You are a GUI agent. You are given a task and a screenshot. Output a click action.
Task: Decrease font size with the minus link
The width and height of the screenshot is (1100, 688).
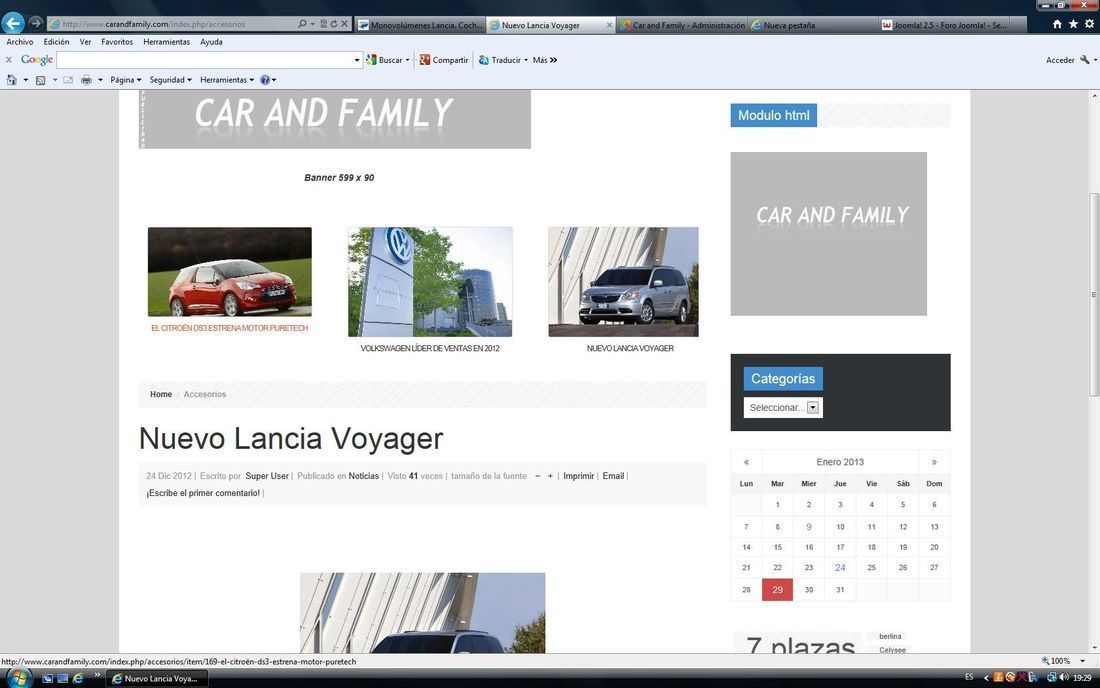pos(537,476)
